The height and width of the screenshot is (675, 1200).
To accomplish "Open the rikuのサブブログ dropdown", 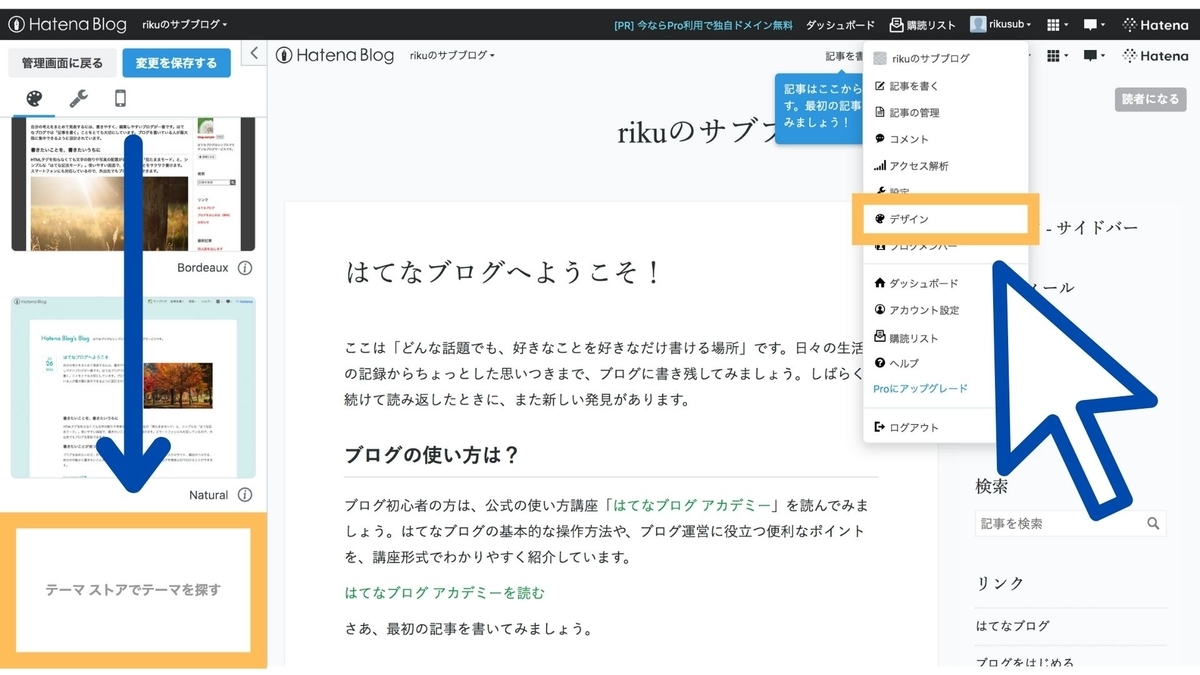I will pyautogui.click(x=183, y=24).
